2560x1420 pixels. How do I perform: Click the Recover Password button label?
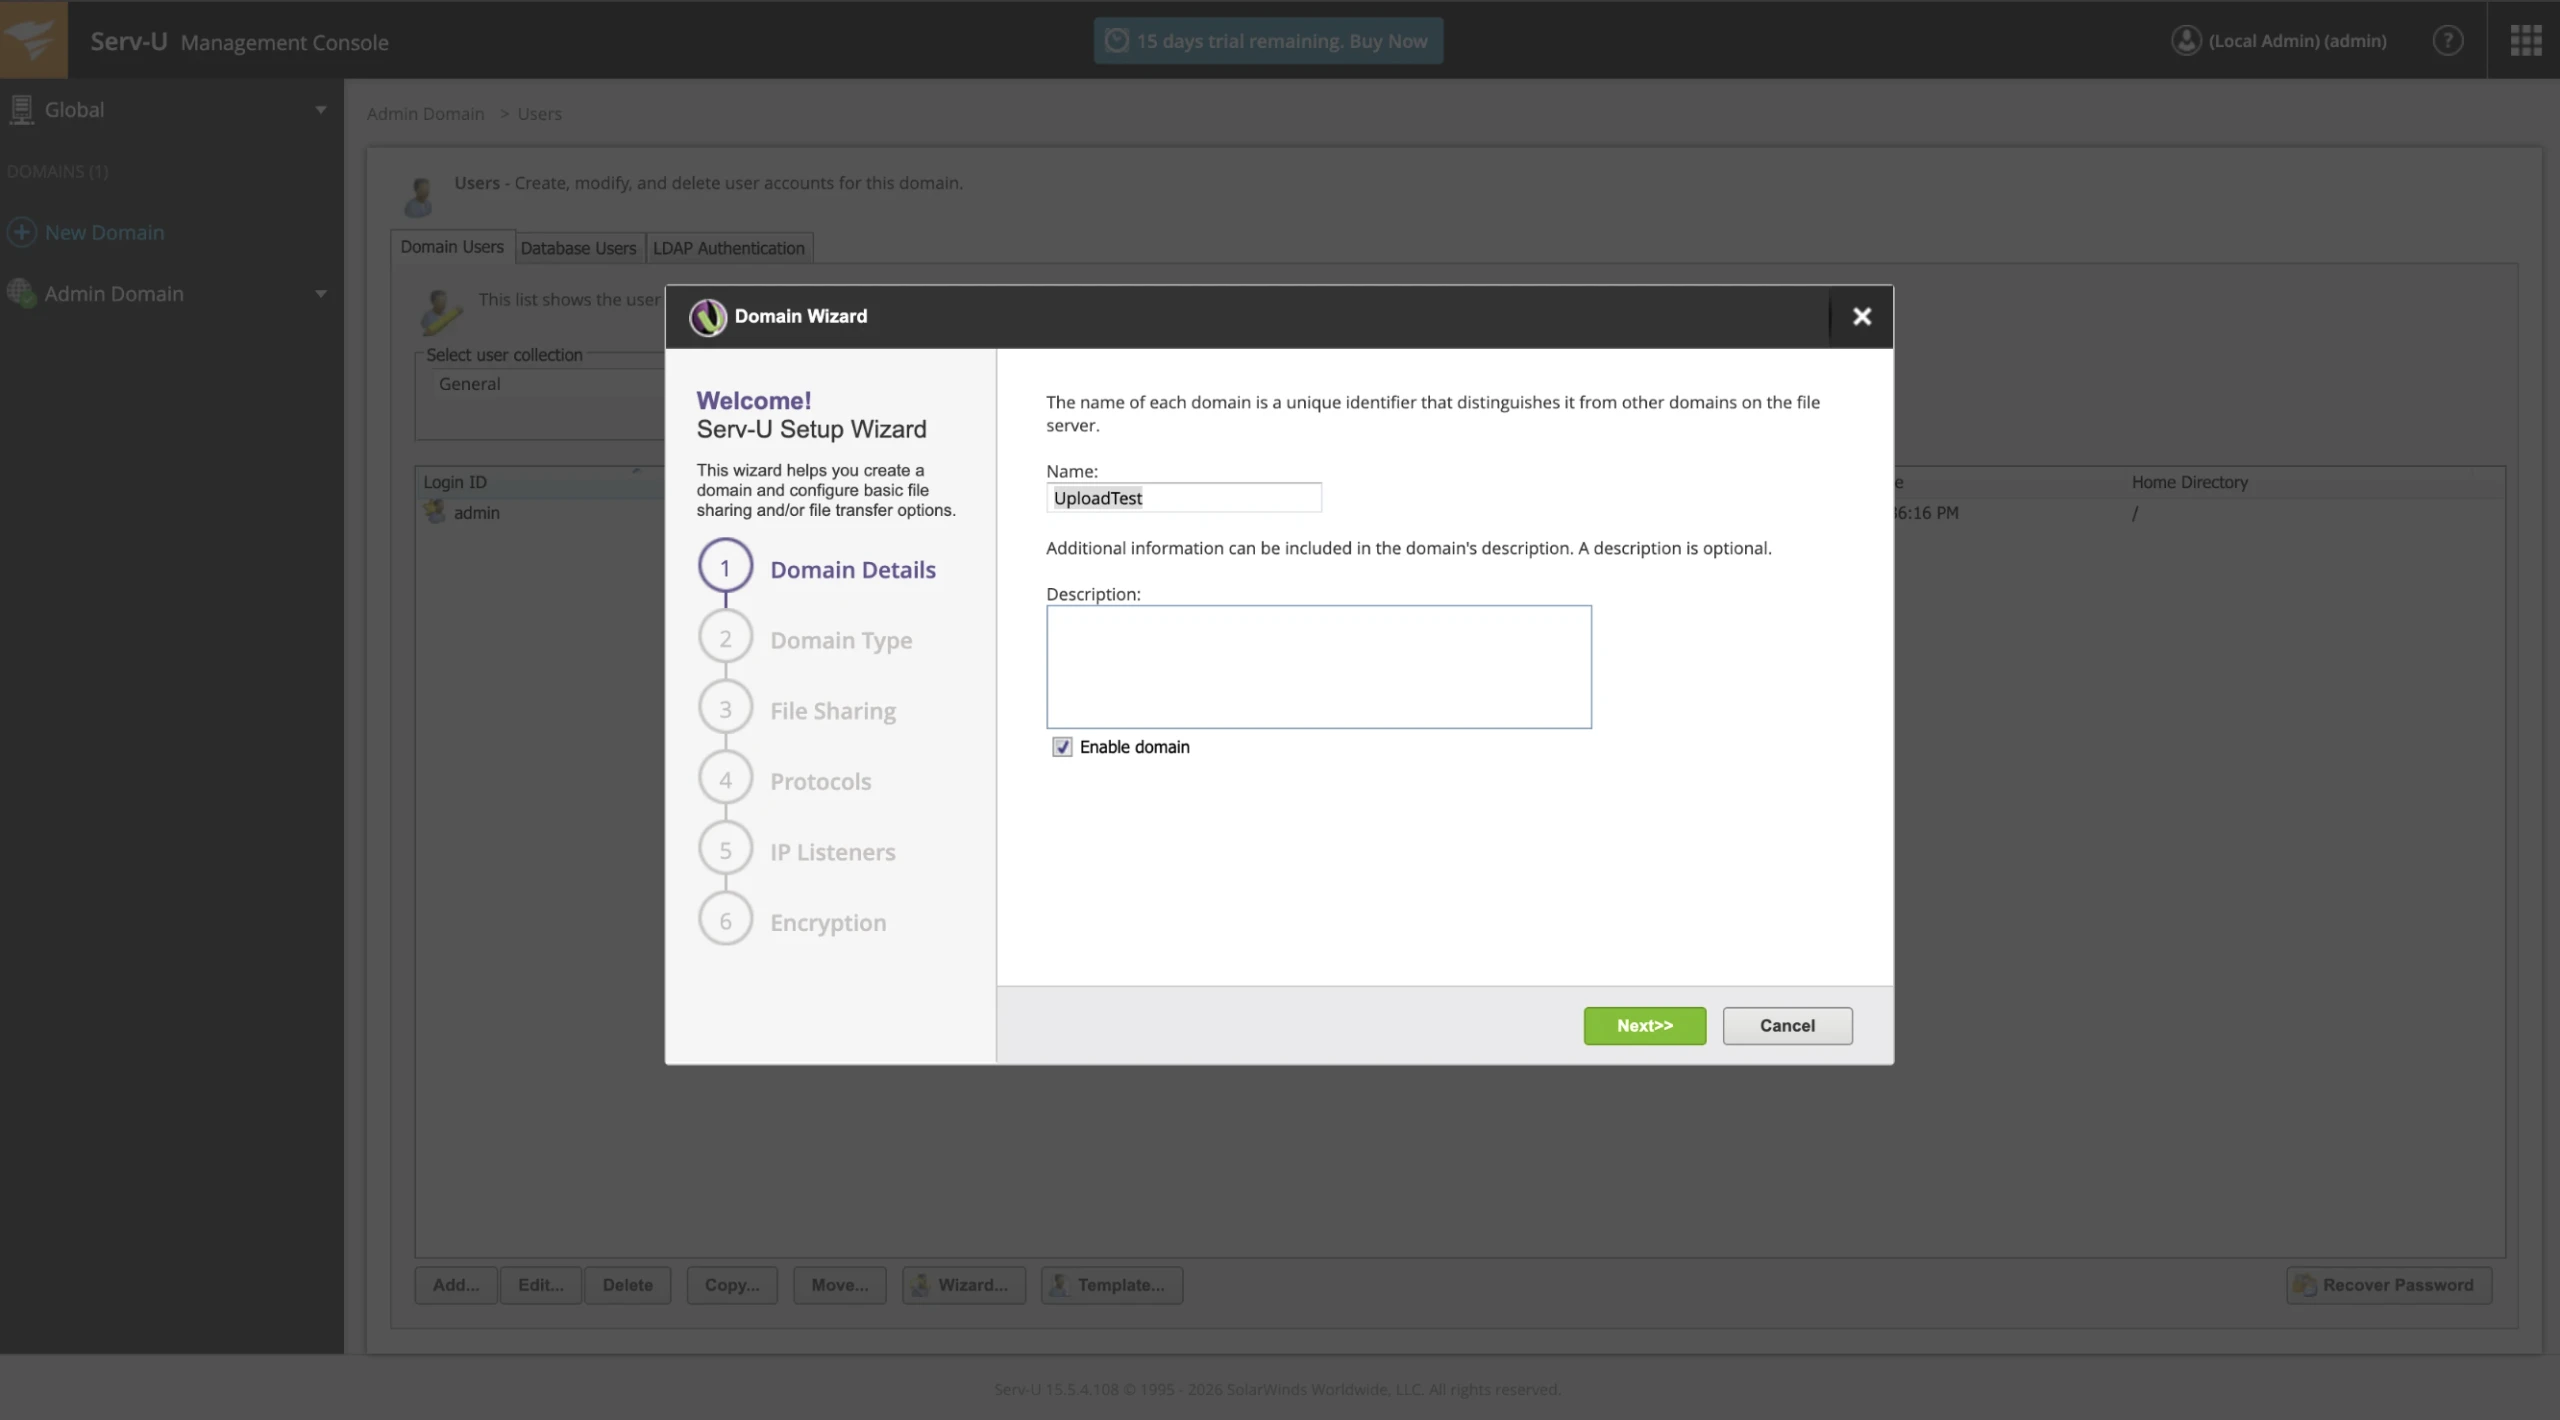pyautogui.click(x=2398, y=1284)
